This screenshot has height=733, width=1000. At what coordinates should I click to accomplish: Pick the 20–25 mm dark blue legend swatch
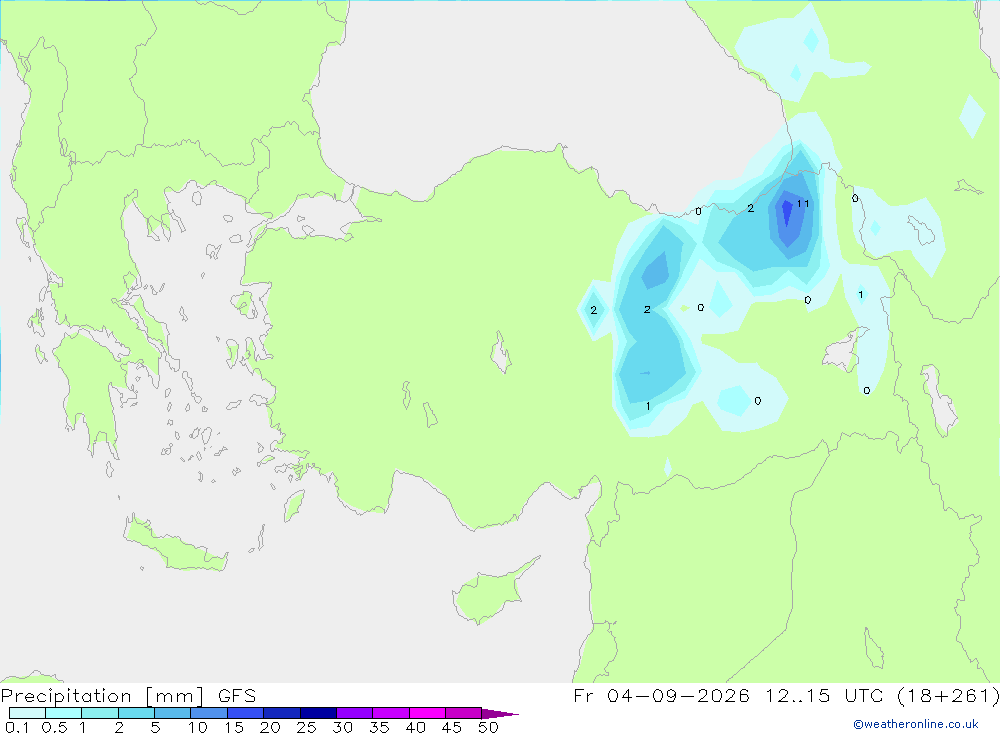coord(281,713)
